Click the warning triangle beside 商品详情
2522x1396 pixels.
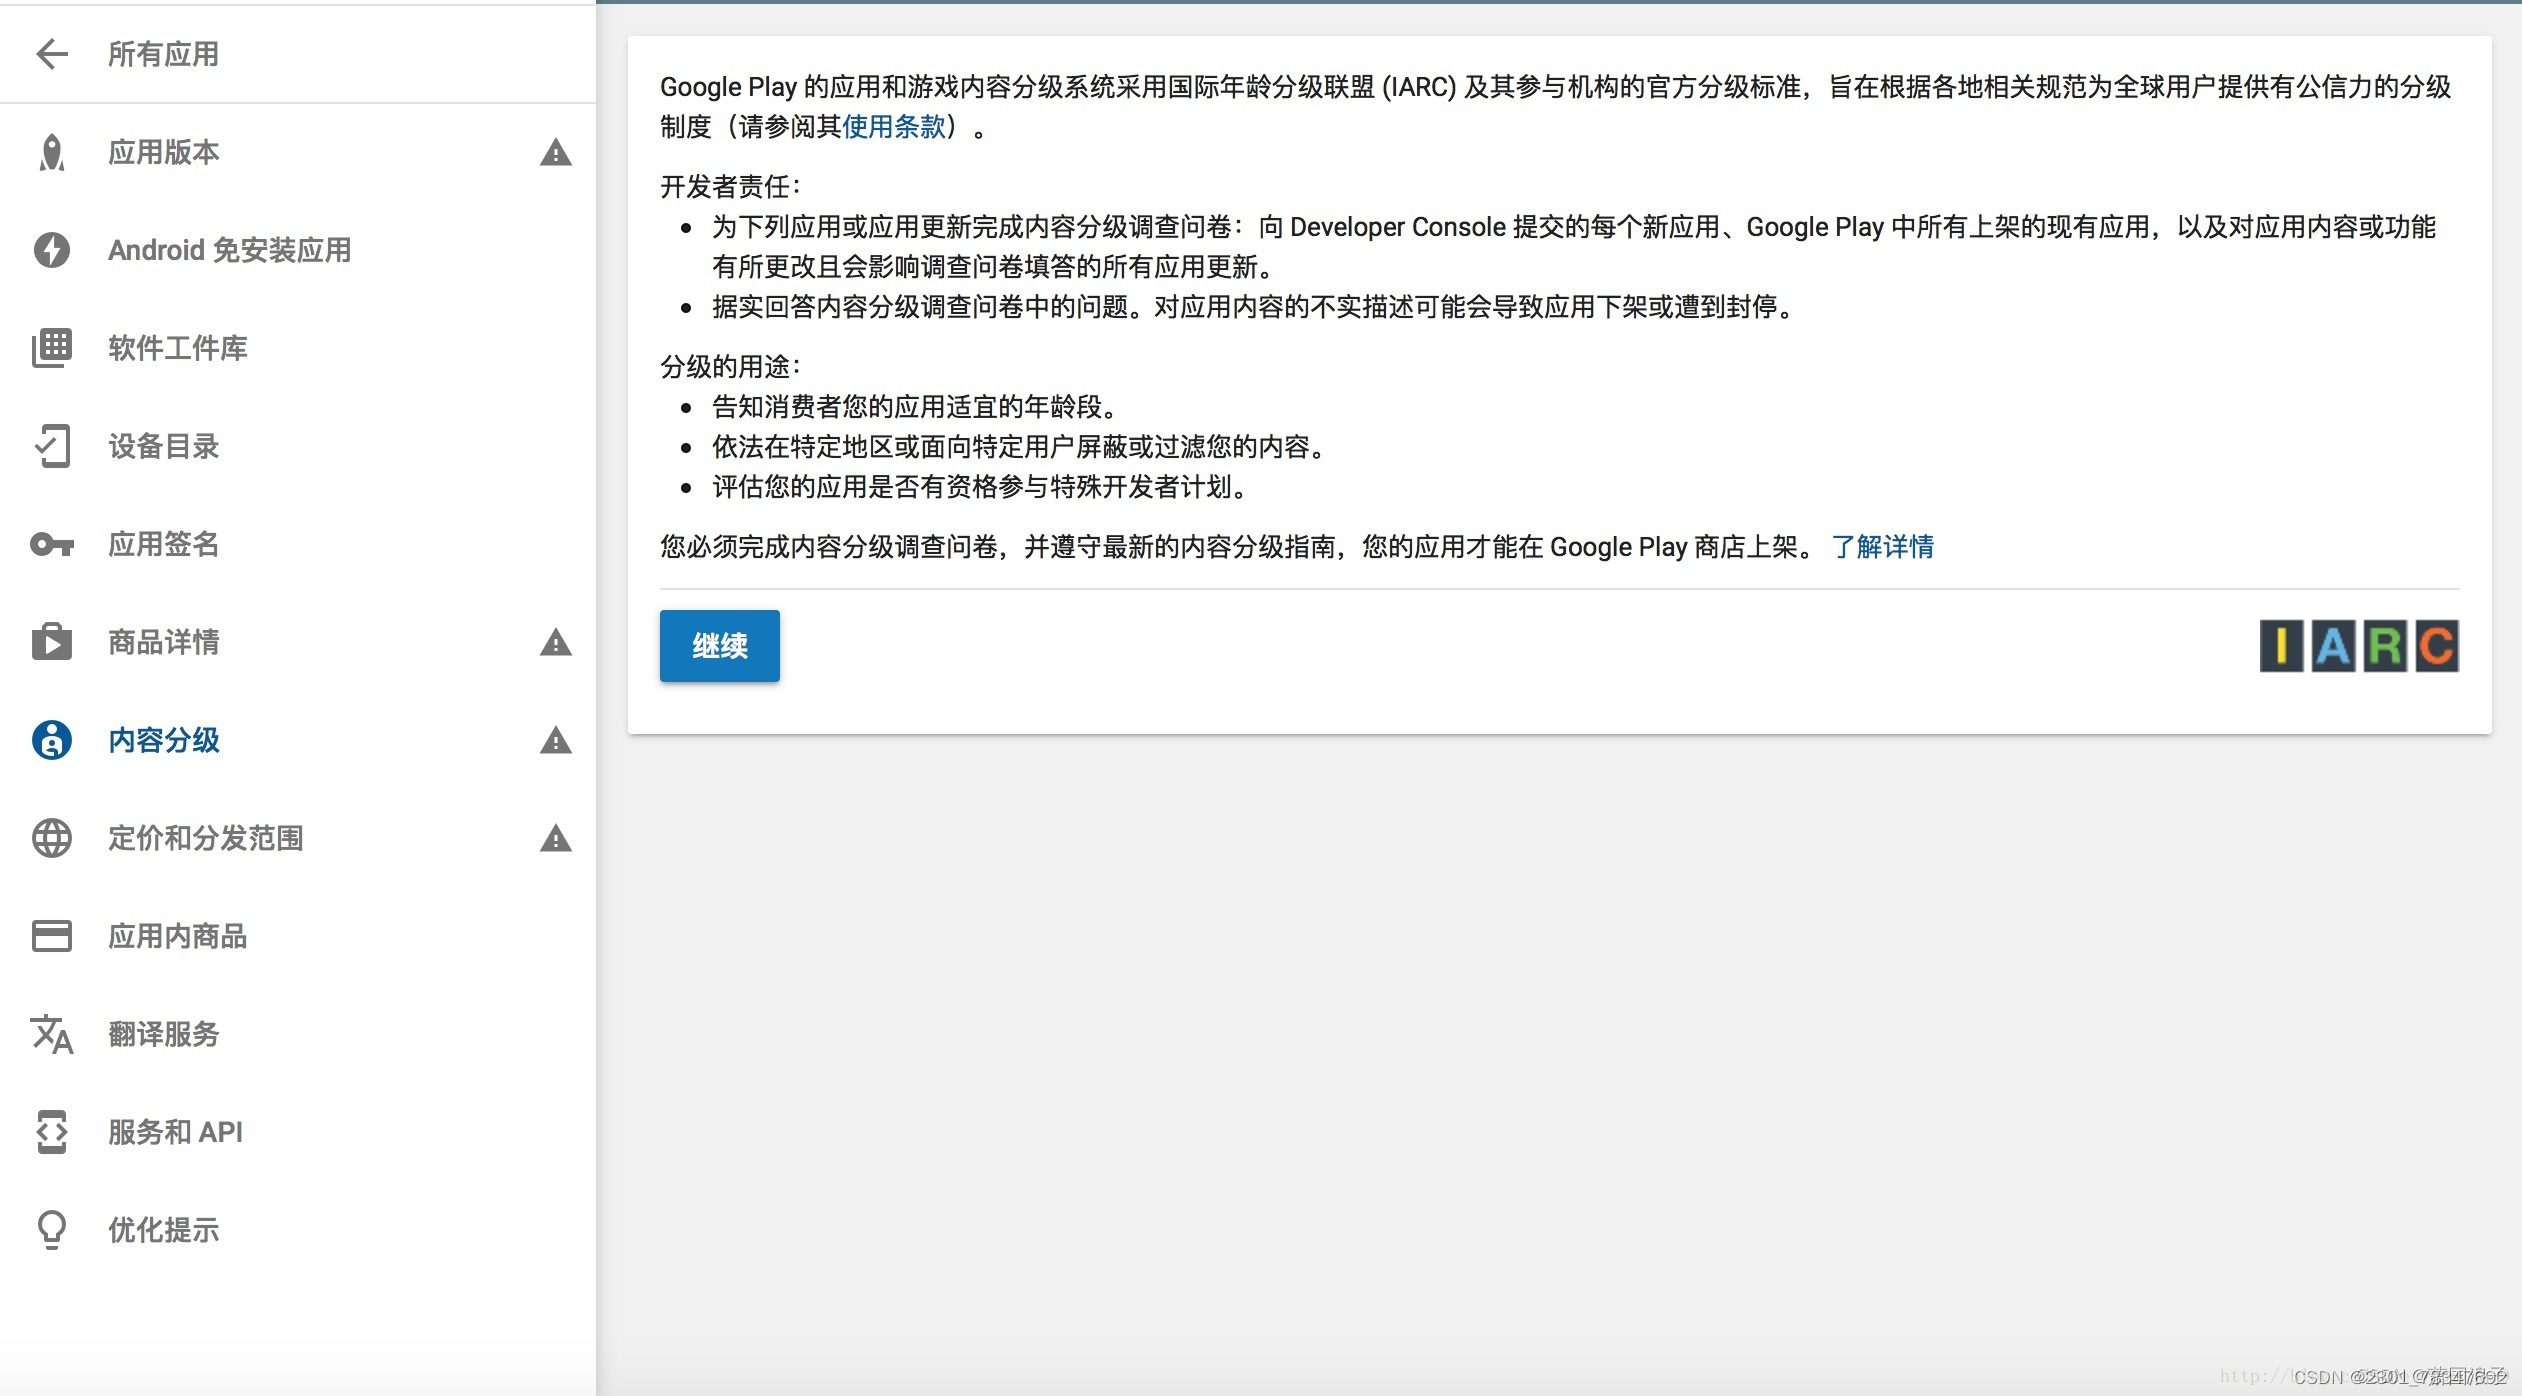point(555,642)
